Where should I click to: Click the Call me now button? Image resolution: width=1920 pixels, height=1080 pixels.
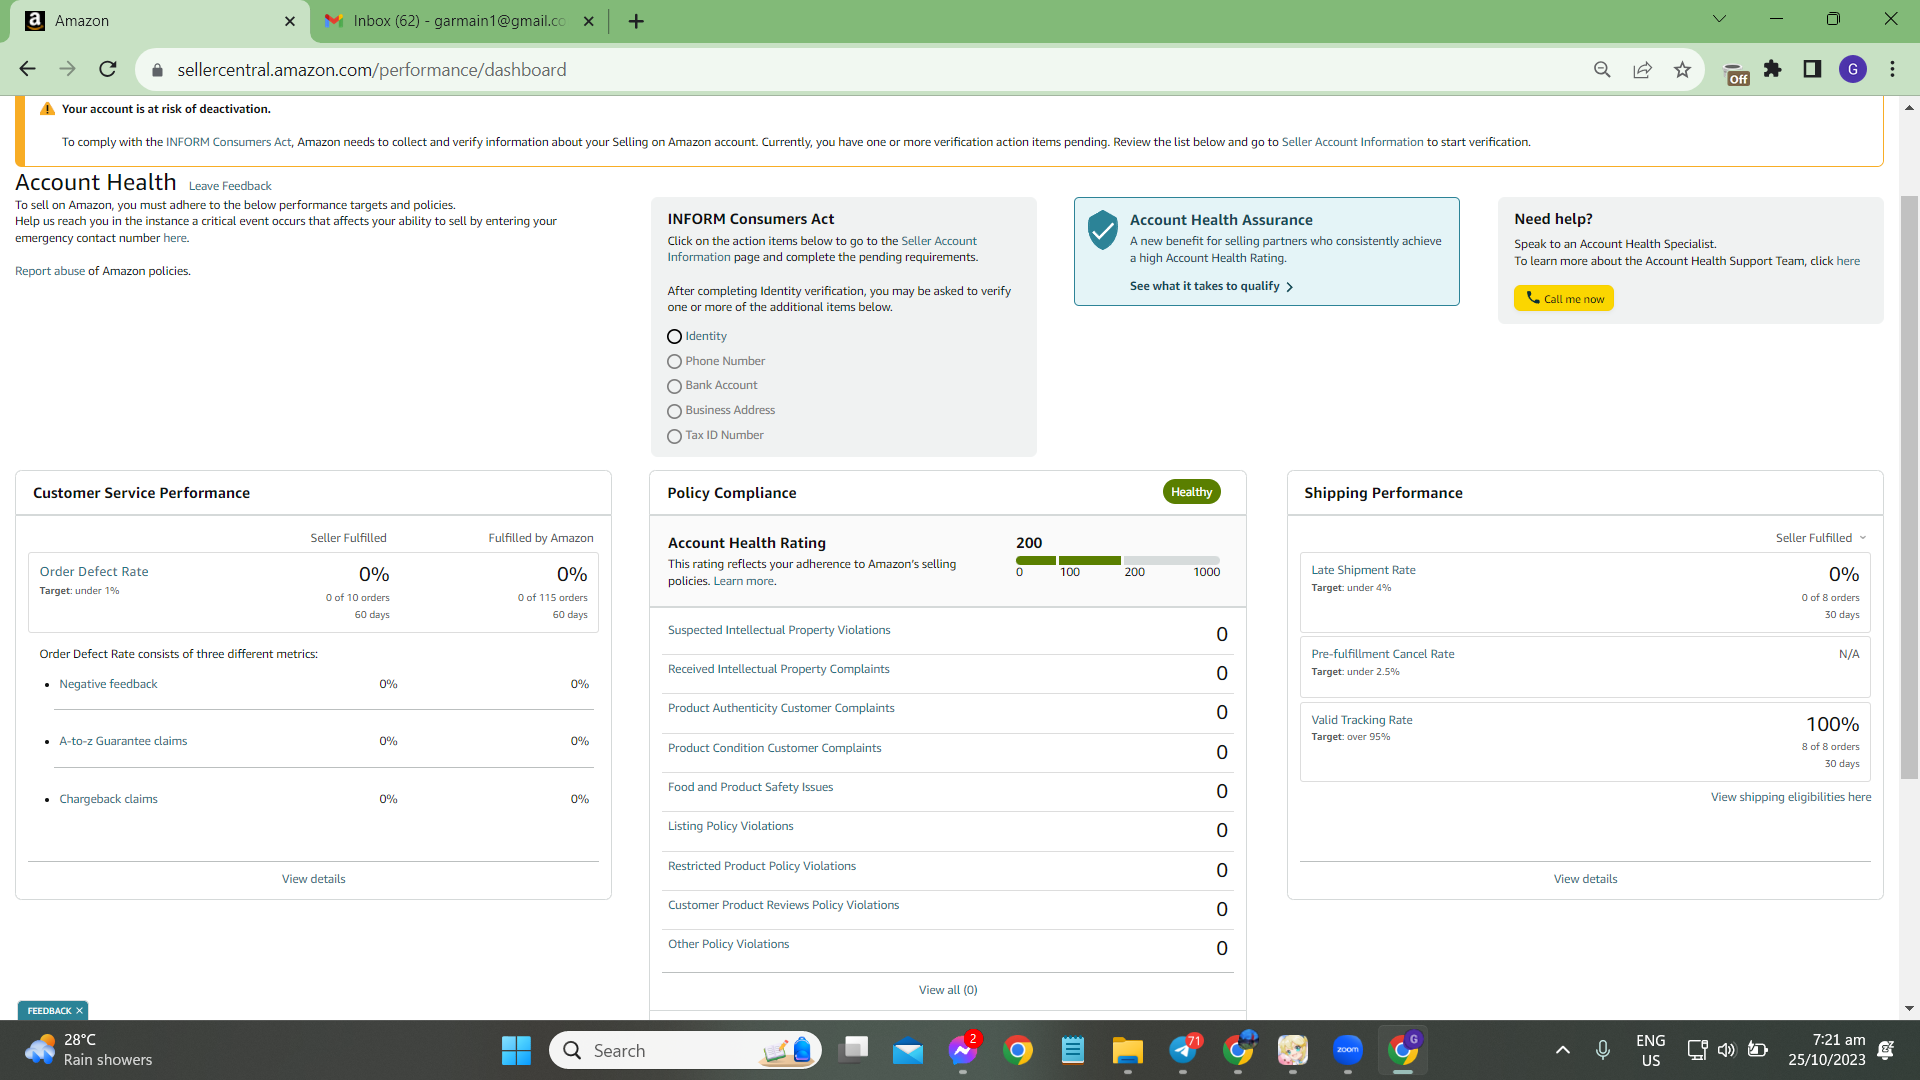click(x=1564, y=298)
